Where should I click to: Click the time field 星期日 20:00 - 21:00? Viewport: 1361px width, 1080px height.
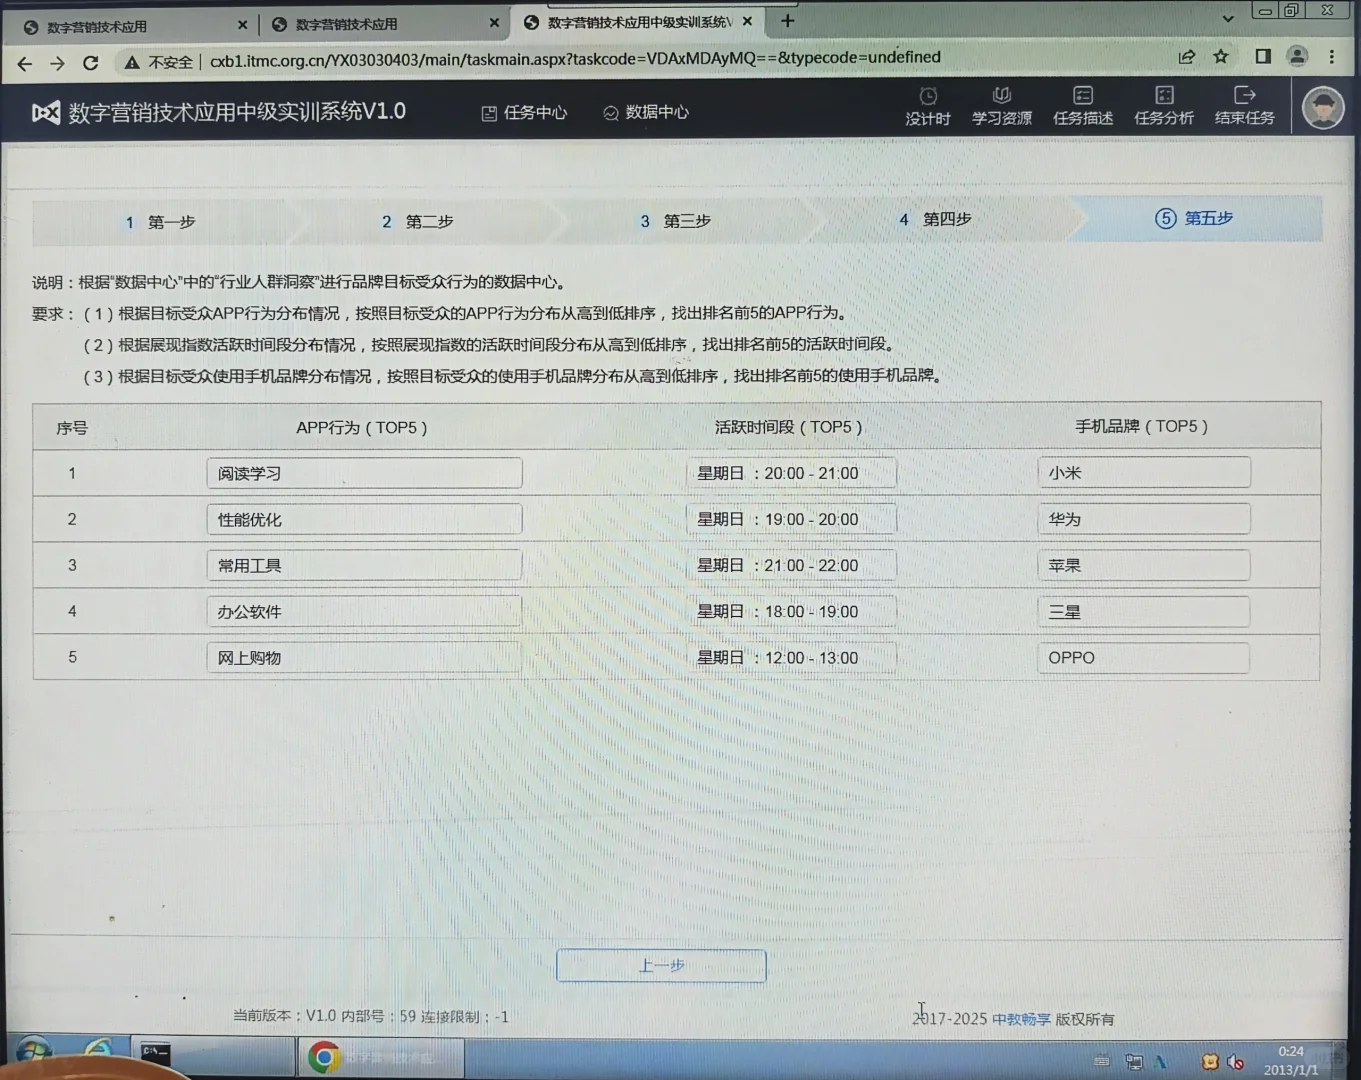tap(791, 473)
